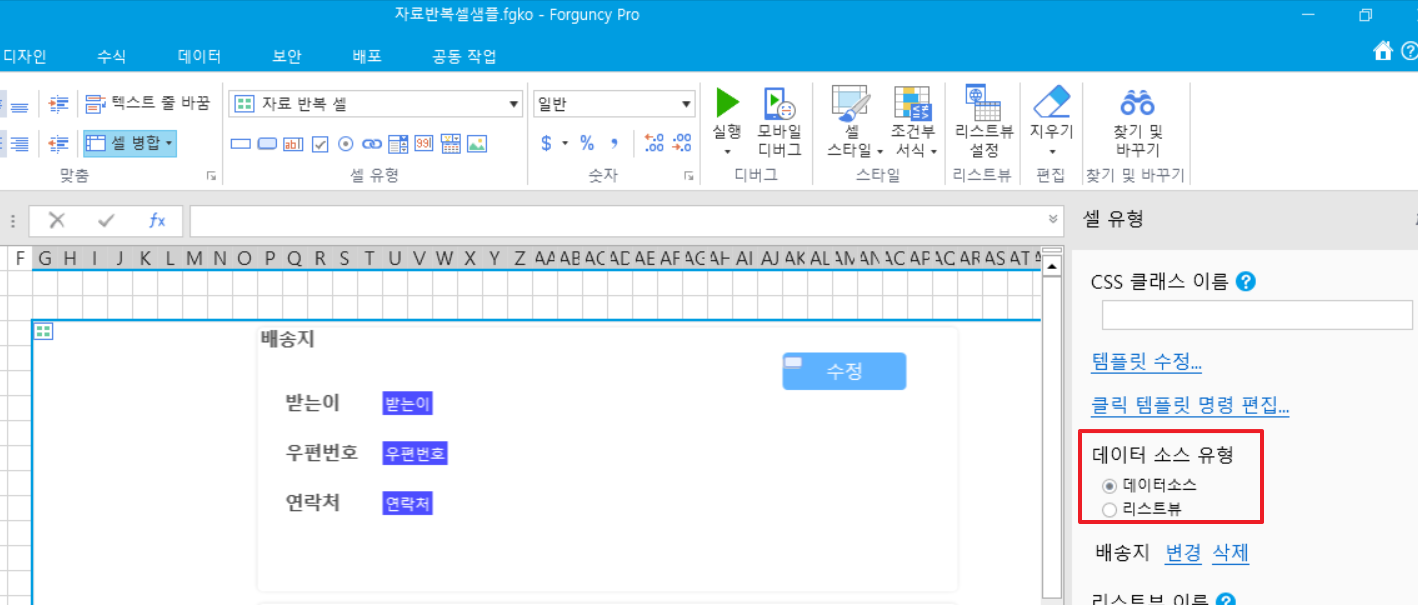Select the hyperlink cell type icon
Viewport: 1418px width, 605px height.
[x=372, y=144]
